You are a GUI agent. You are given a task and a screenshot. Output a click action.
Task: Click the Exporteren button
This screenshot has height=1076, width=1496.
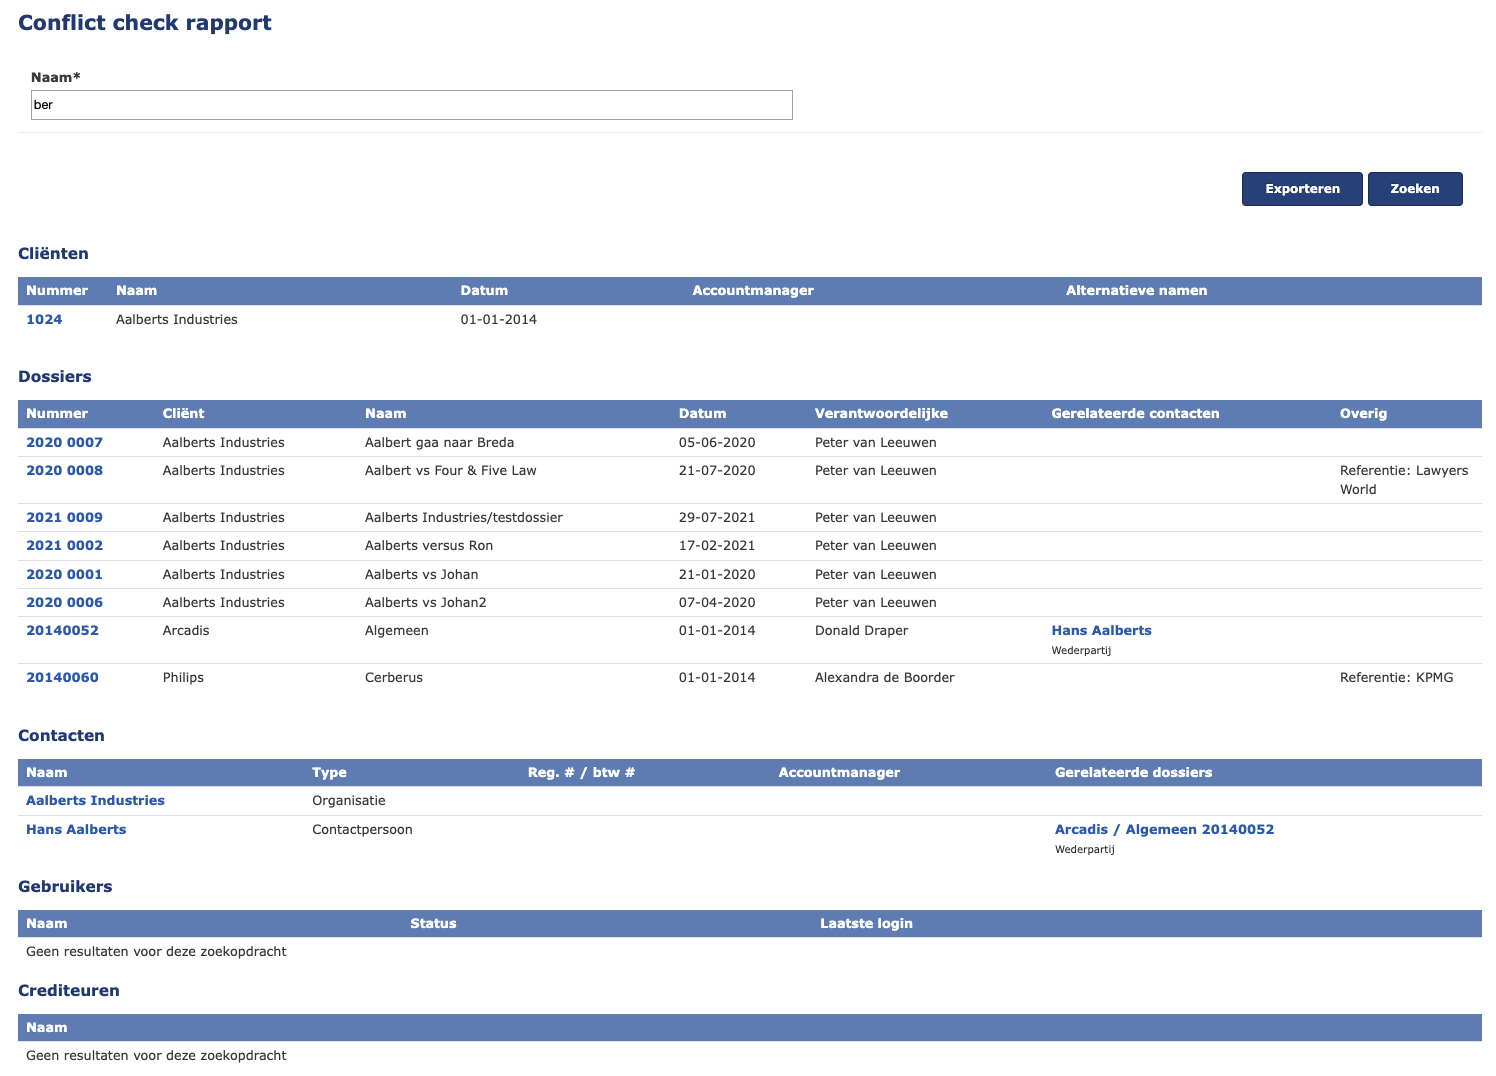tap(1302, 189)
